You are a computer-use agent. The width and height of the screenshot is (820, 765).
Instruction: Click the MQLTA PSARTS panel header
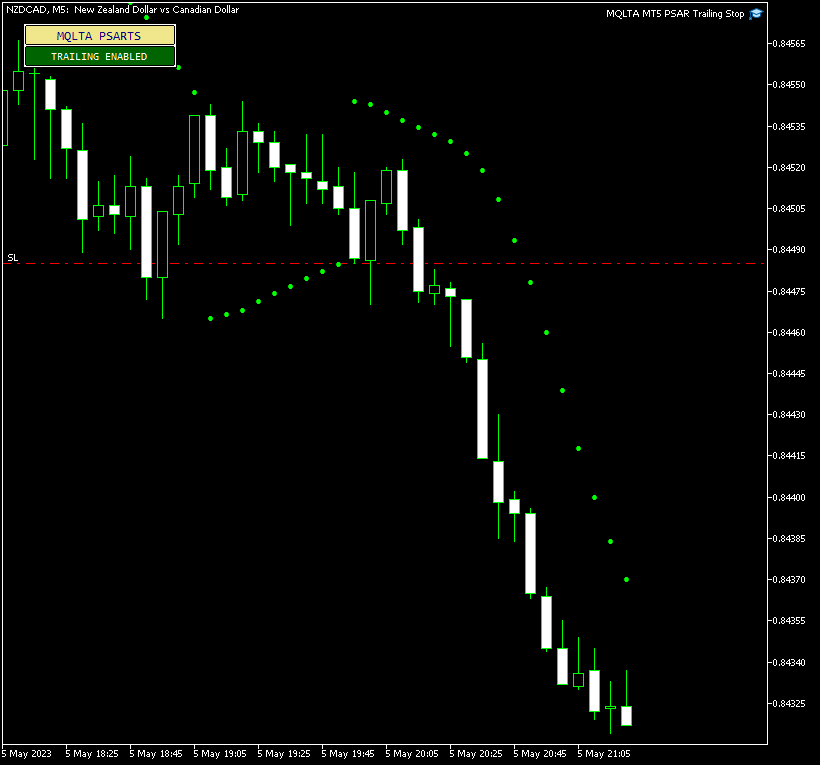100,35
